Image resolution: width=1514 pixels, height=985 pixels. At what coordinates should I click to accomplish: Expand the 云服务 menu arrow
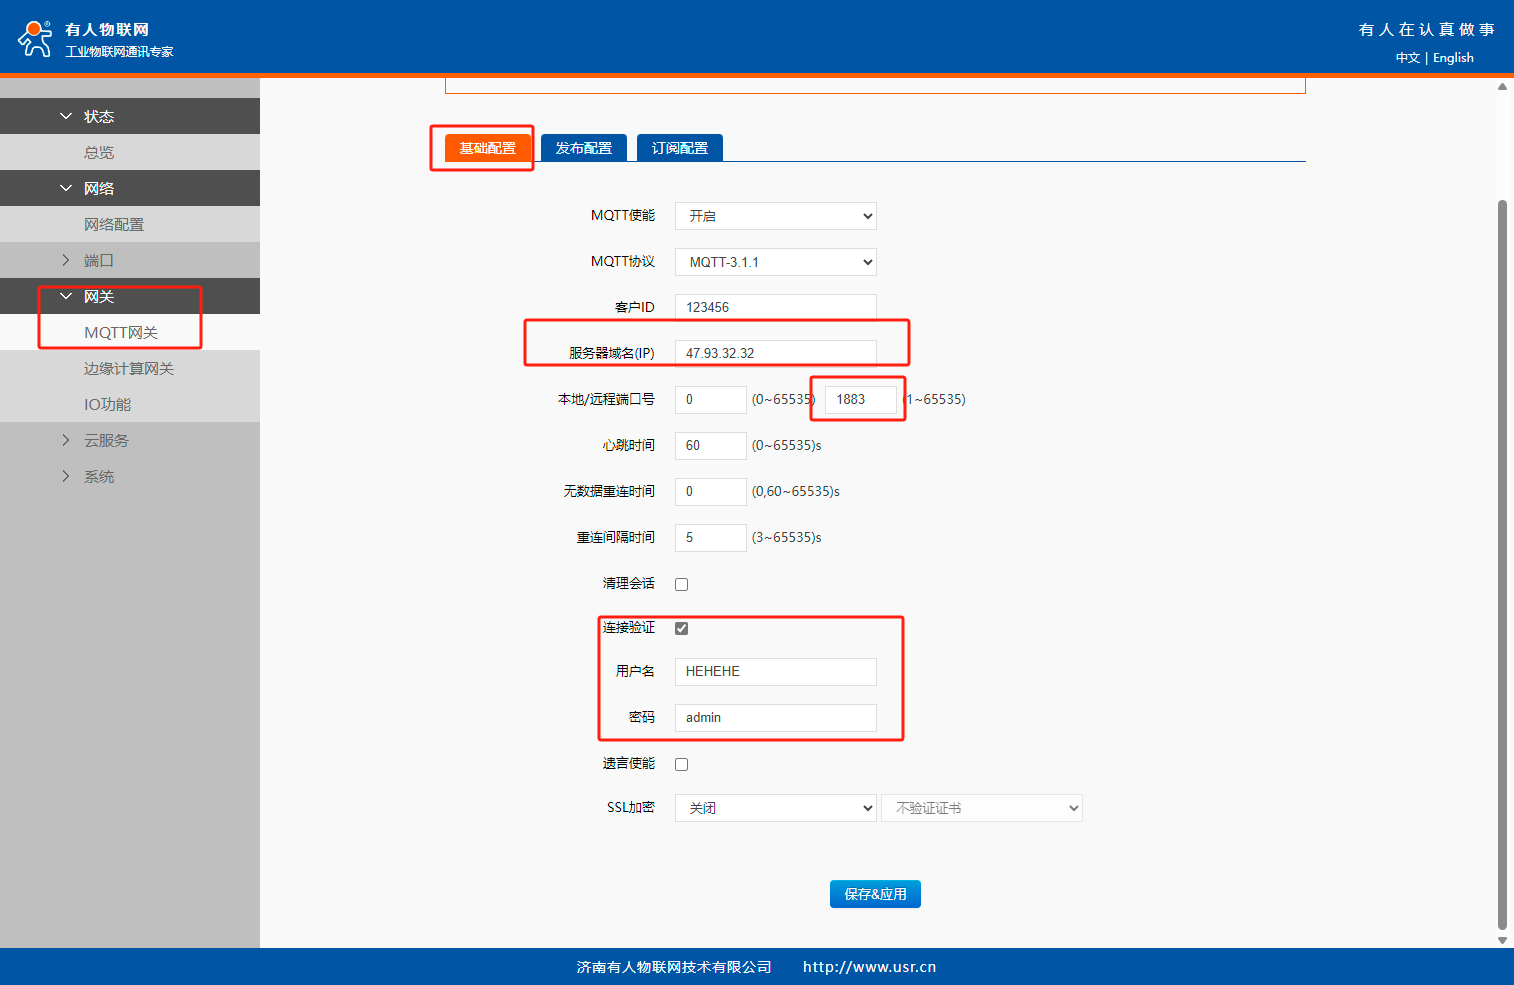[x=66, y=440]
